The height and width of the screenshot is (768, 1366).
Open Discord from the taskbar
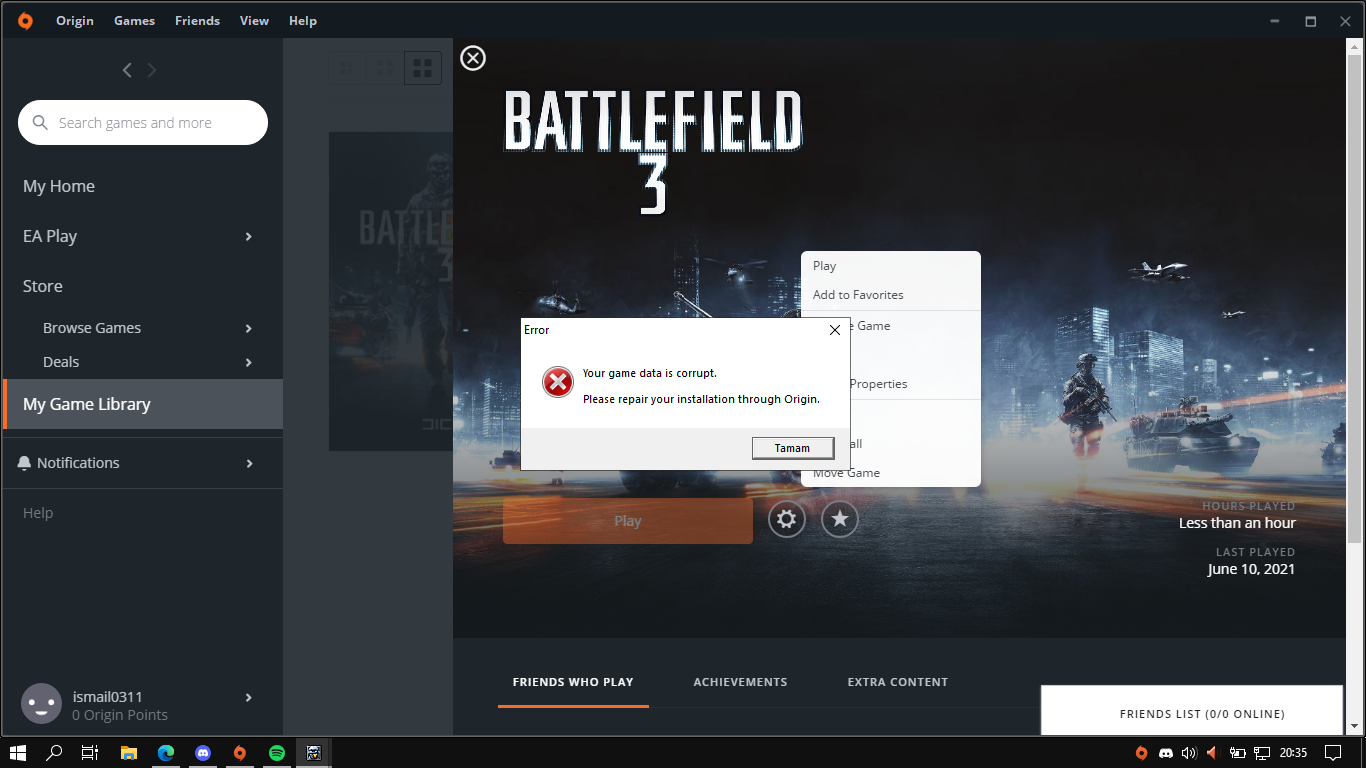click(x=203, y=753)
